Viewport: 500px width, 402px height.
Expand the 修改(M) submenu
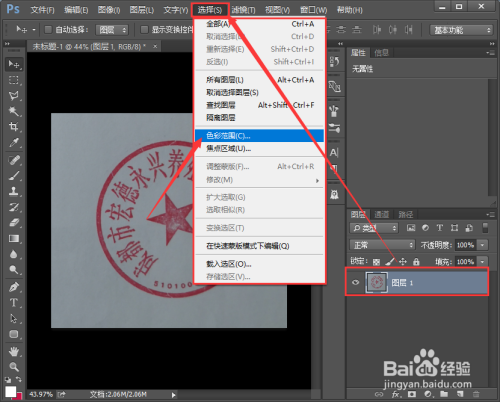pos(259,180)
